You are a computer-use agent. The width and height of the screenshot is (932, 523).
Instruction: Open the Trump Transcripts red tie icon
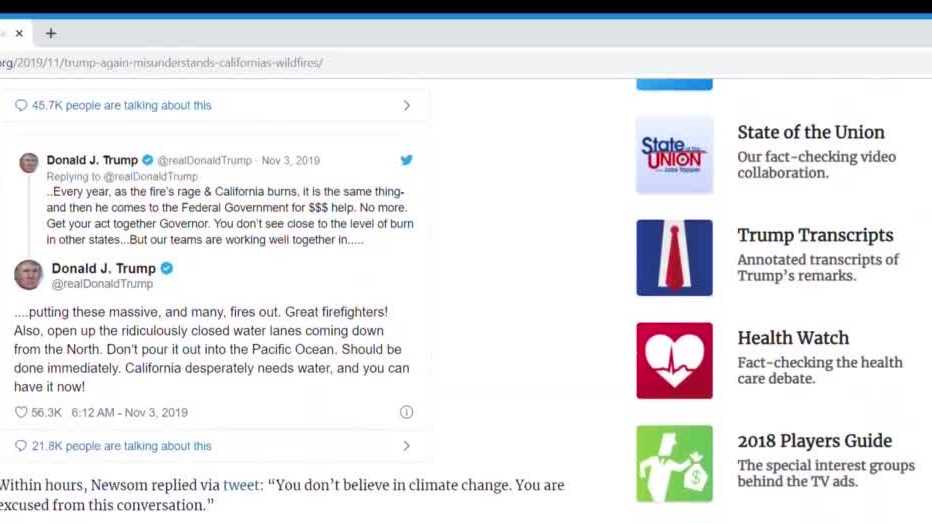point(674,257)
